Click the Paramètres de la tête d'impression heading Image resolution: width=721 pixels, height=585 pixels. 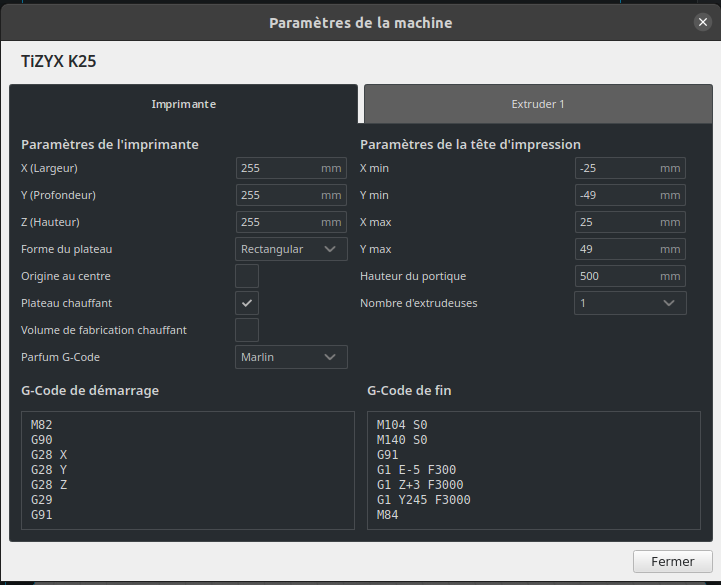click(470, 144)
